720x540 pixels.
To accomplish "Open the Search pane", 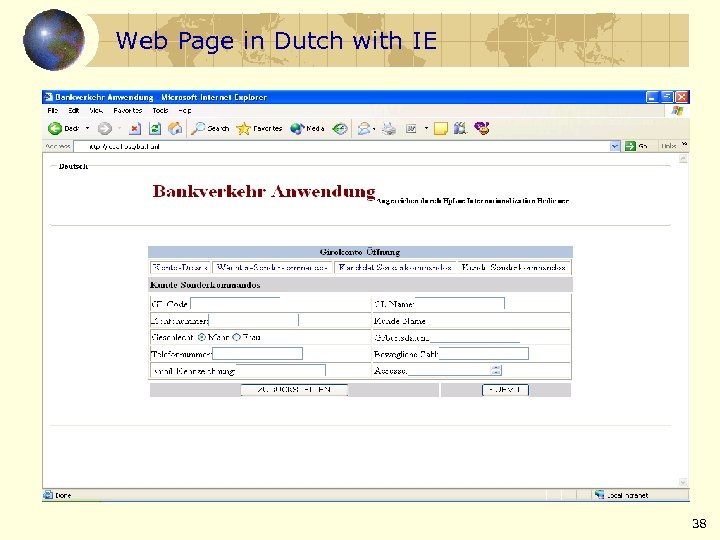I will click(210, 129).
